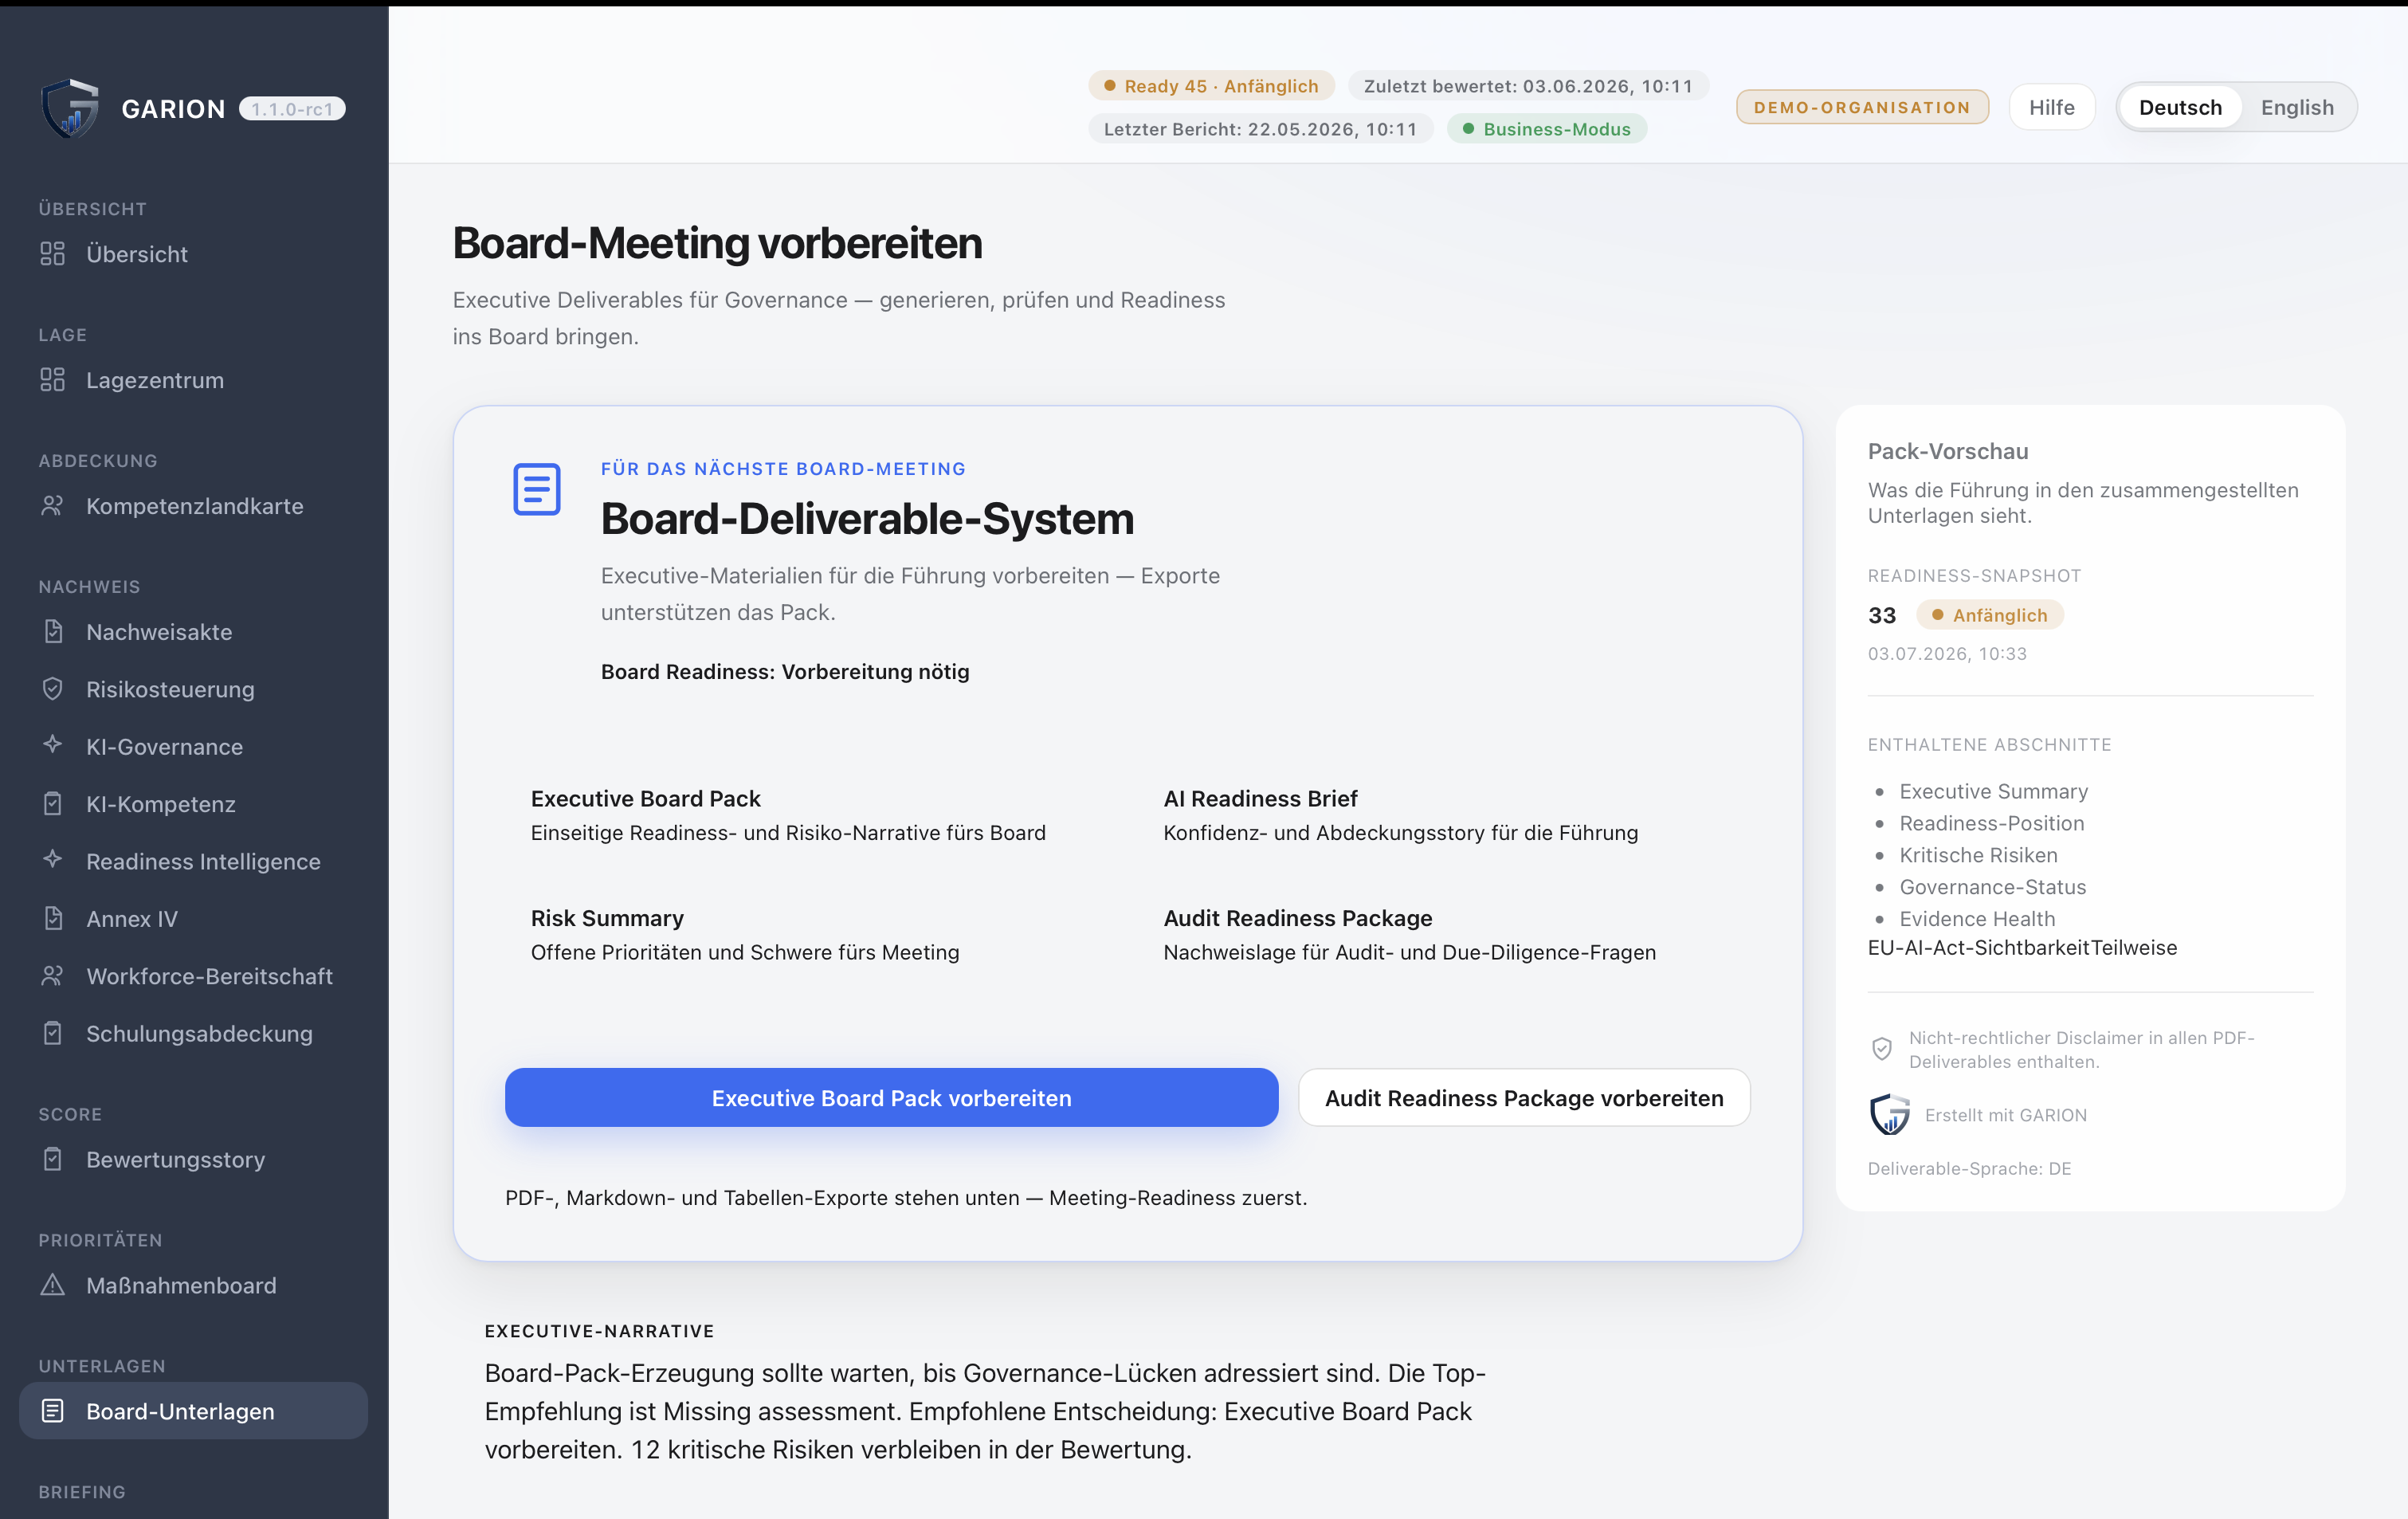Click the Risikosteuerung shield icon

pos(52,689)
